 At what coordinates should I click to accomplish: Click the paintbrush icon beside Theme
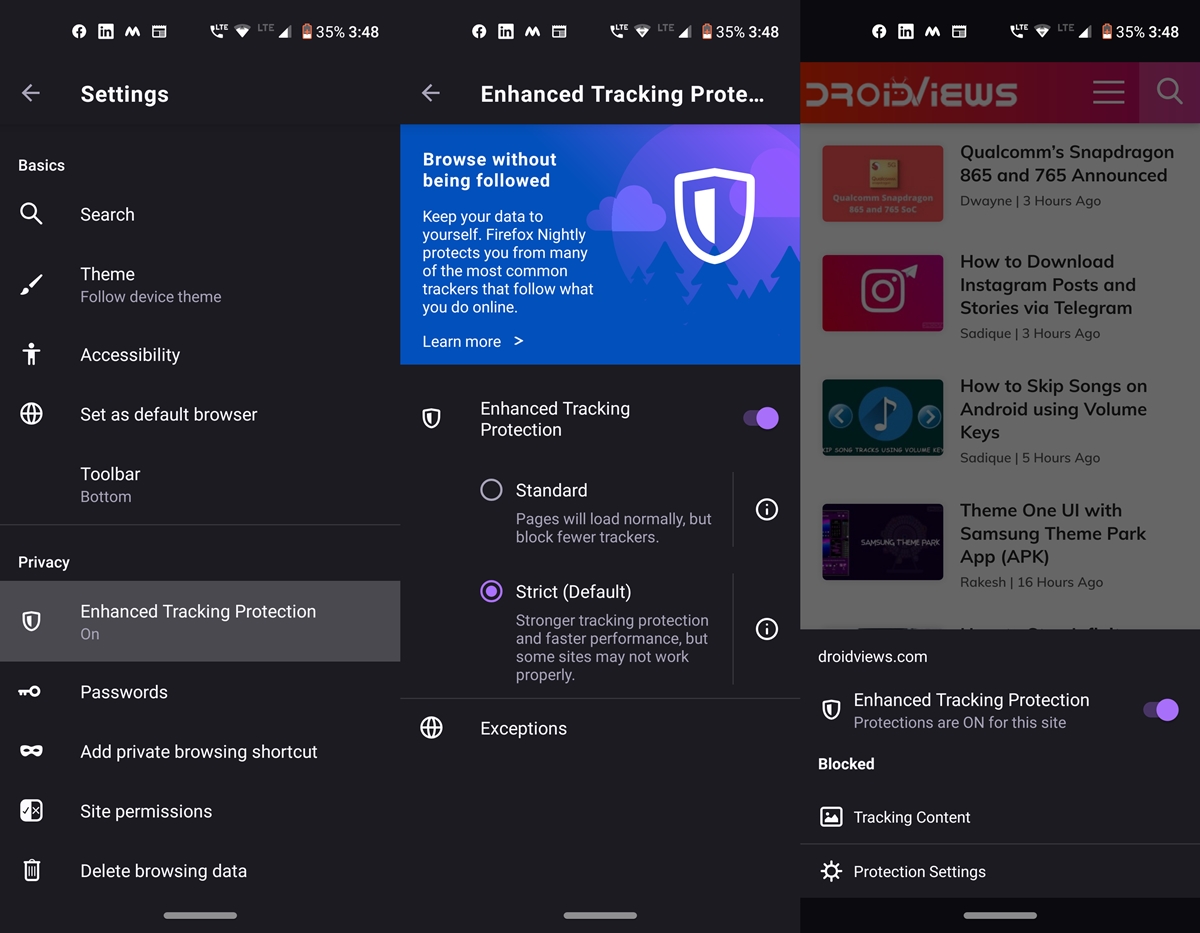point(31,285)
